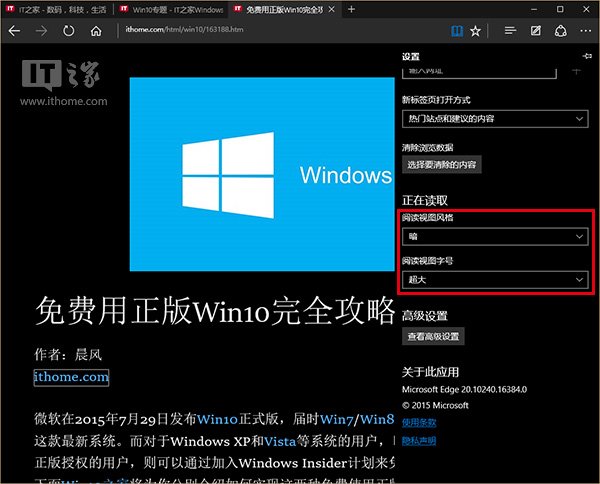Toggle the Reading view book icon
The height and width of the screenshot is (484, 600).
[x=456, y=31]
